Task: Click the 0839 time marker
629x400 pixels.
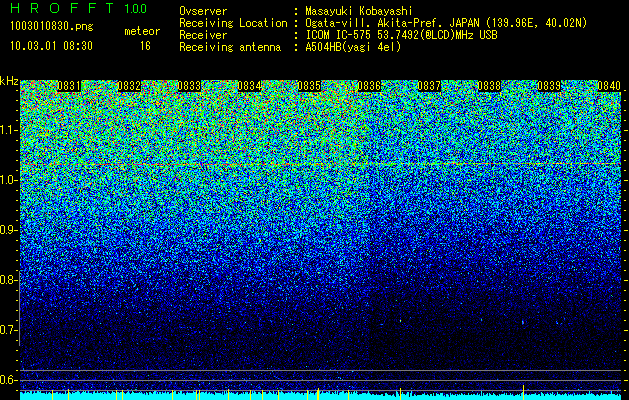Action: pyautogui.click(x=549, y=86)
